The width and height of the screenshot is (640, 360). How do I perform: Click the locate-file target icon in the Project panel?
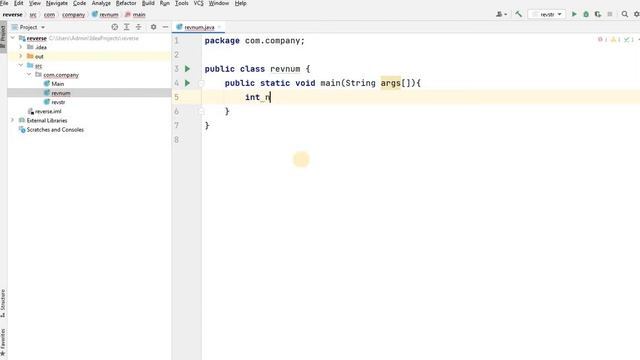115,27
